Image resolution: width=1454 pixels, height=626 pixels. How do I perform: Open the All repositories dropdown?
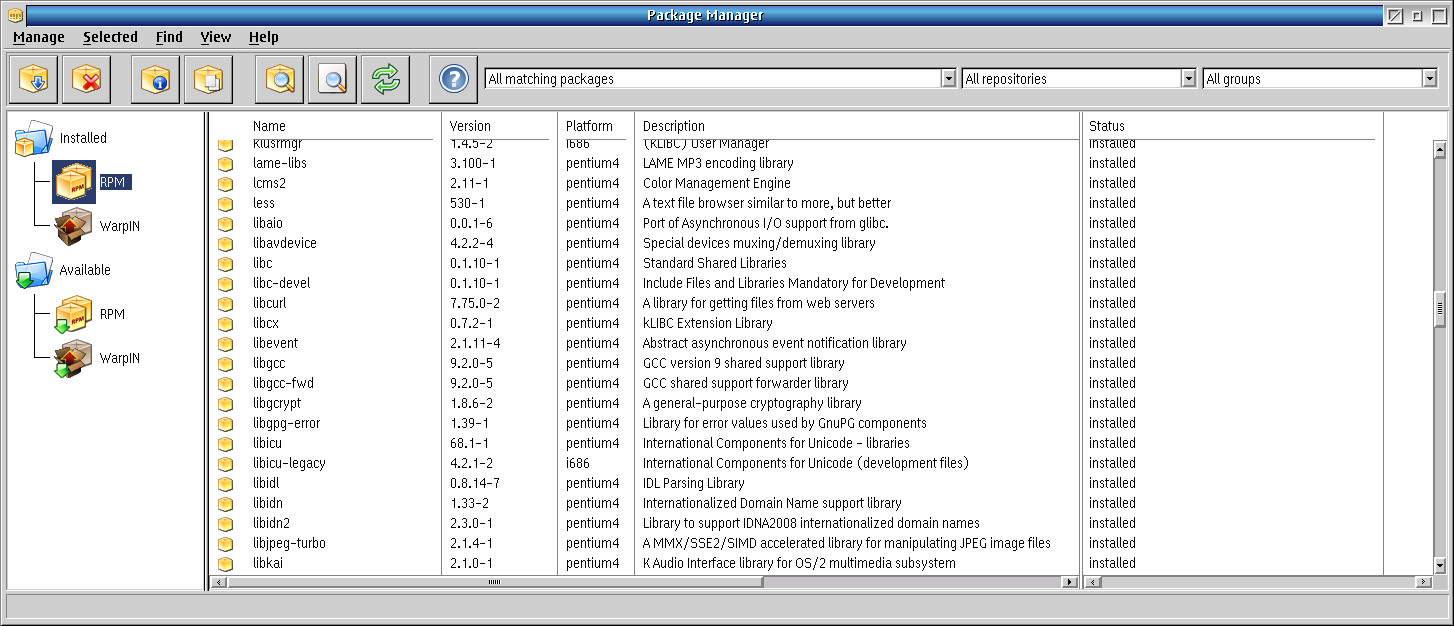coord(1188,79)
